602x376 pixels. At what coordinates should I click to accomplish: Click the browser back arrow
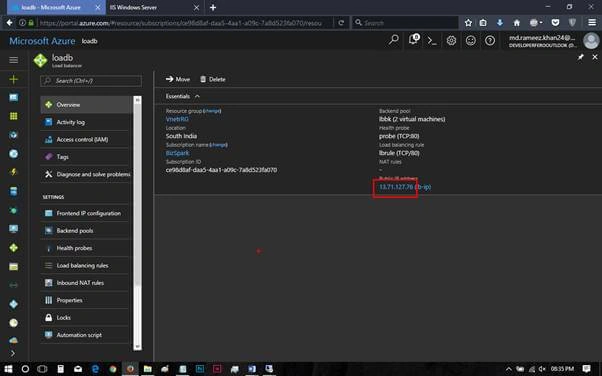(x=9, y=23)
